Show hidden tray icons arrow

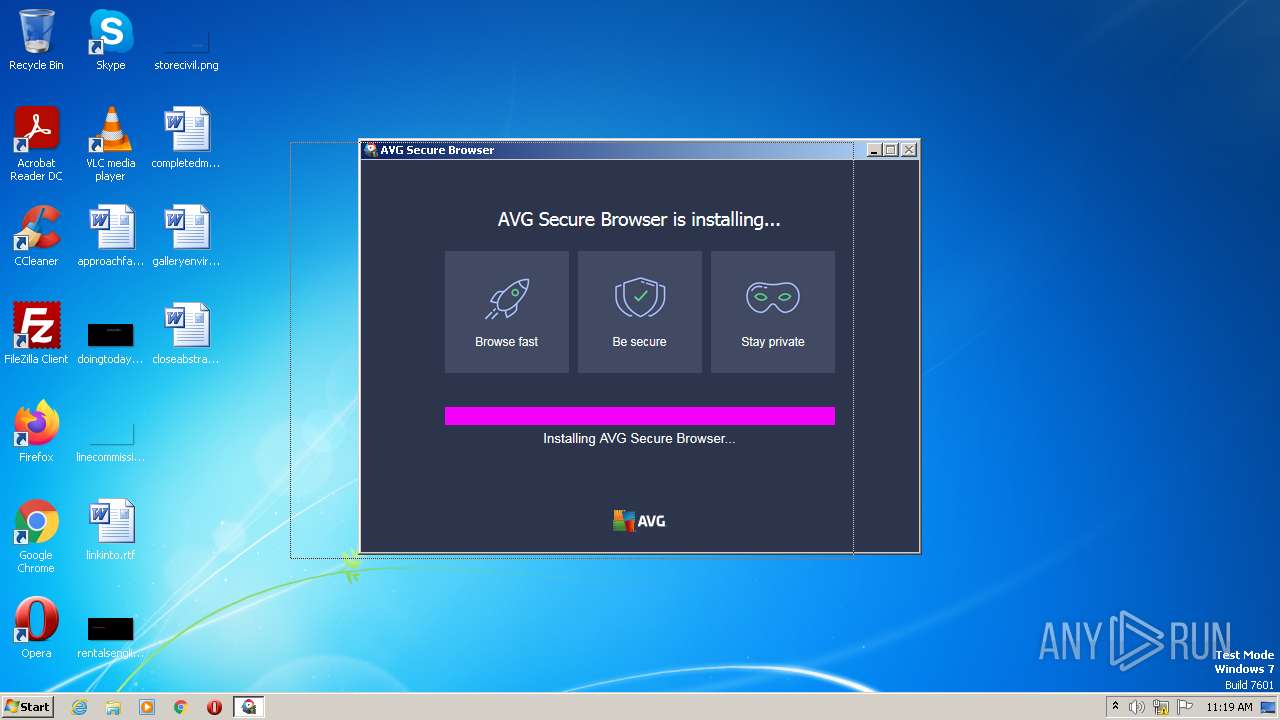coord(1115,707)
